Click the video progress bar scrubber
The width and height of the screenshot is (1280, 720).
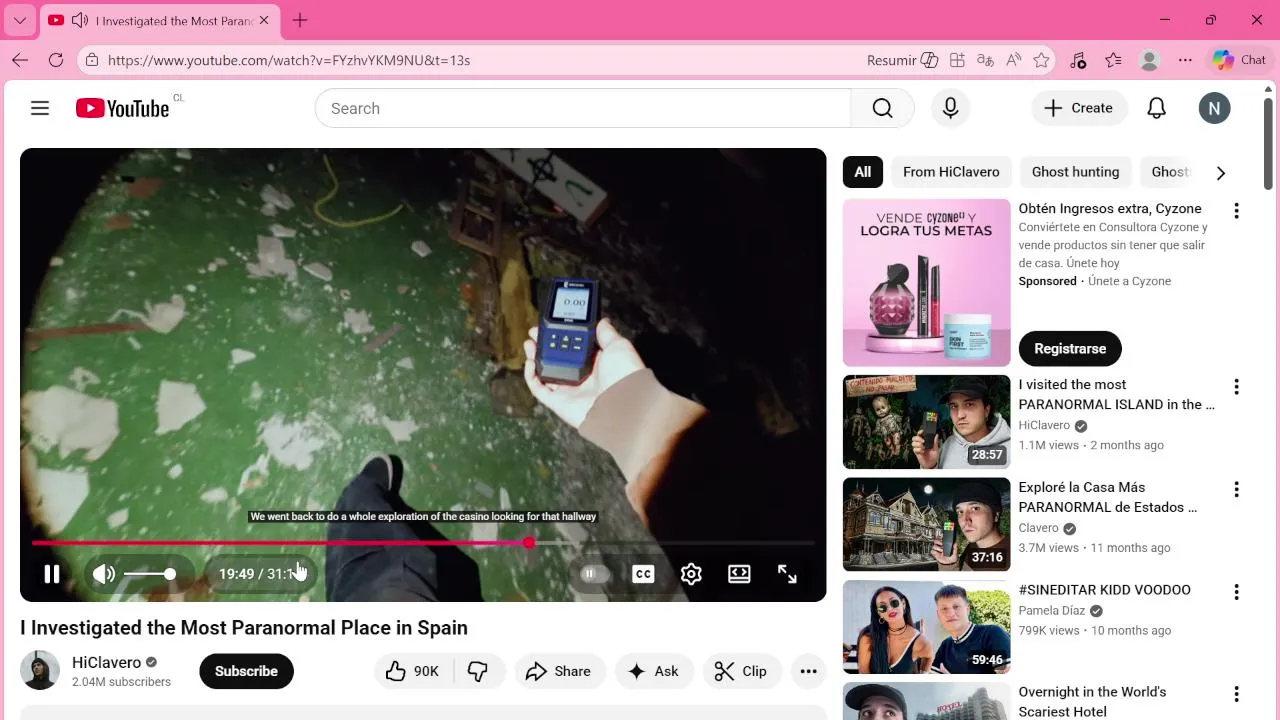(529, 543)
